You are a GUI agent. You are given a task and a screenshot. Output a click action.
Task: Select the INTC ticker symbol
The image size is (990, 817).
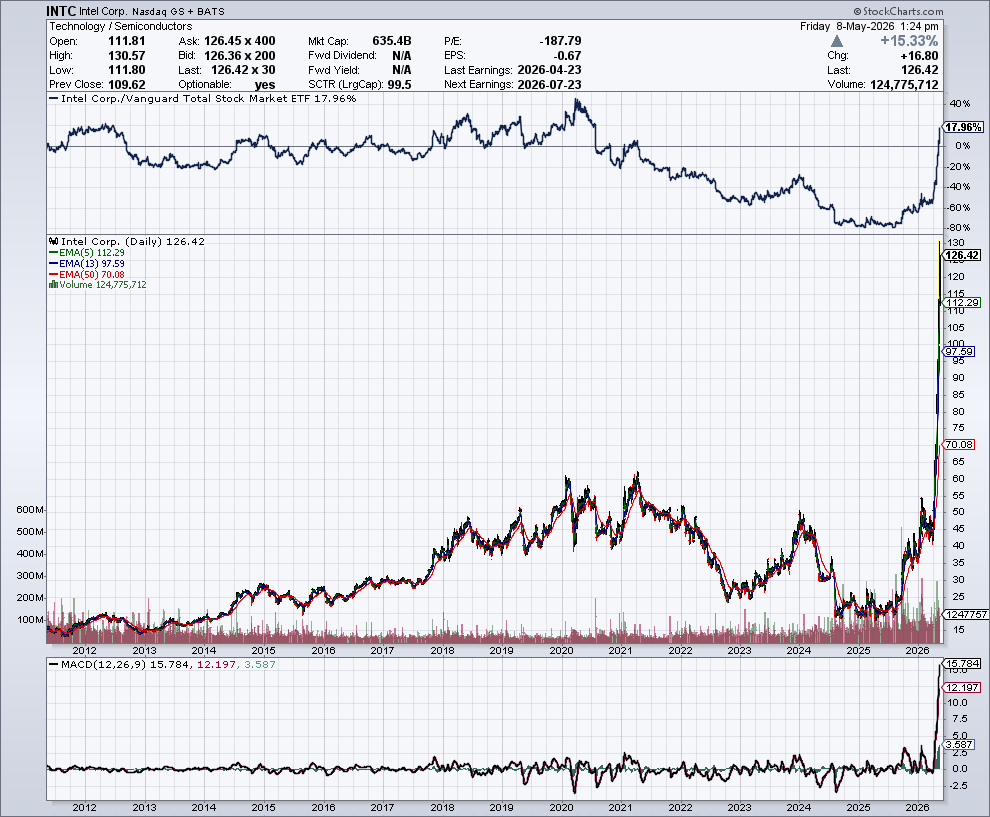[61, 11]
